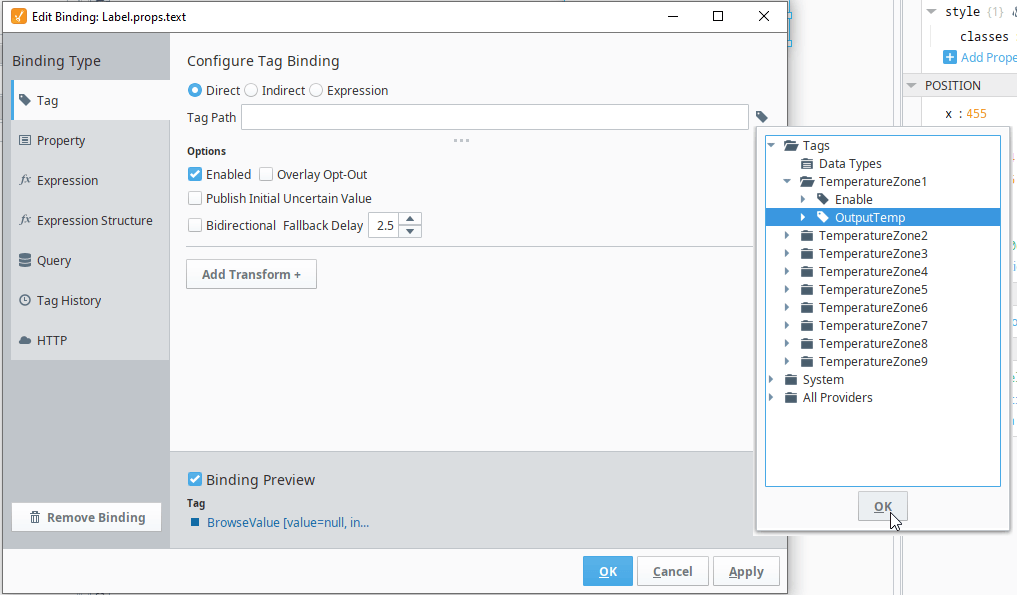The width and height of the screenshot is (1017, 595).
Task: Click the Expression fx icon in sidebar
Action: coord(25,180)
